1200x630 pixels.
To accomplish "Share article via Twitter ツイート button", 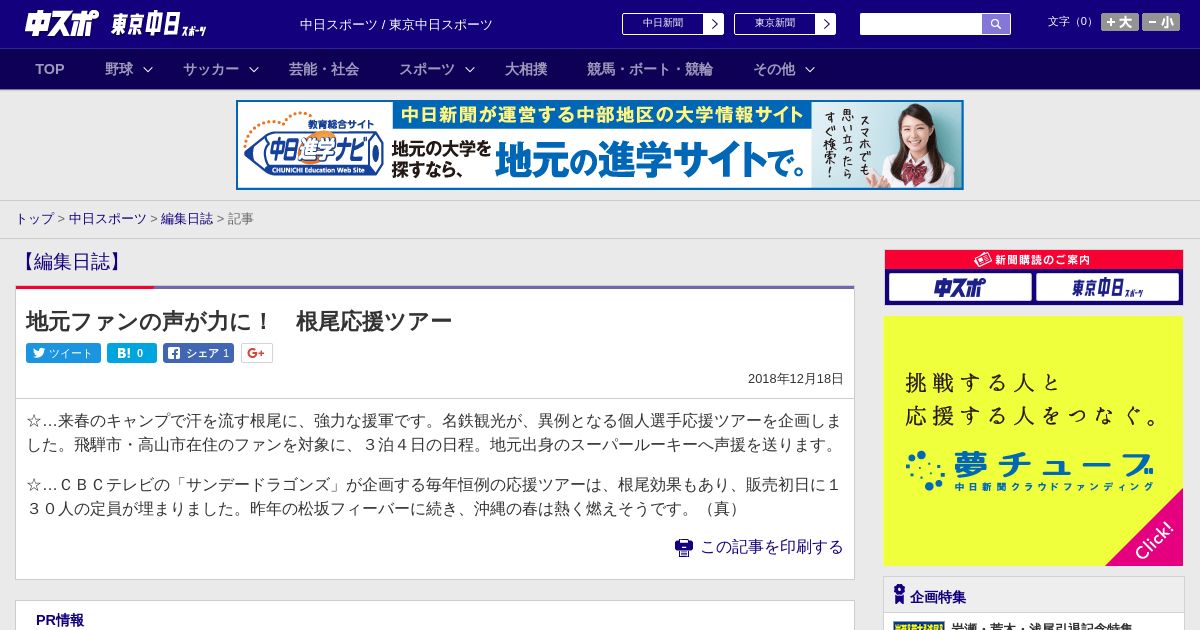I will click(x=63, y=353).
